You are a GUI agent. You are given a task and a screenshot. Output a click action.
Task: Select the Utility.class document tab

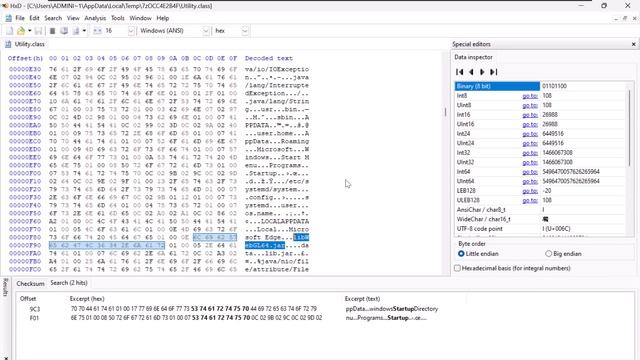tap(25, 44)
